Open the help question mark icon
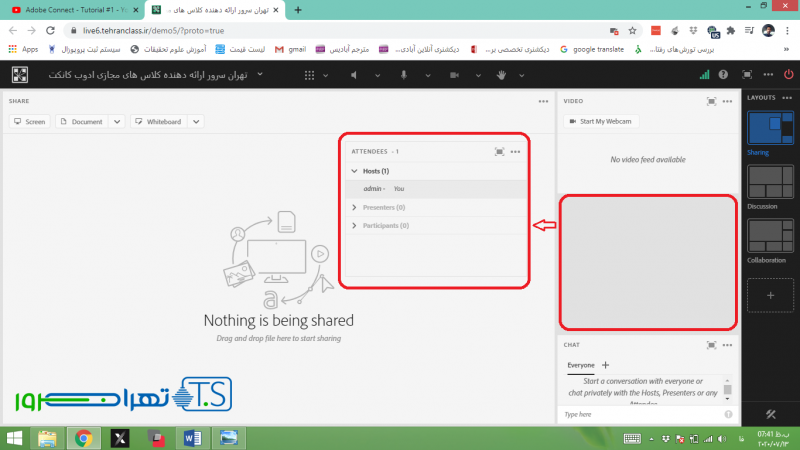 (722, 75)
